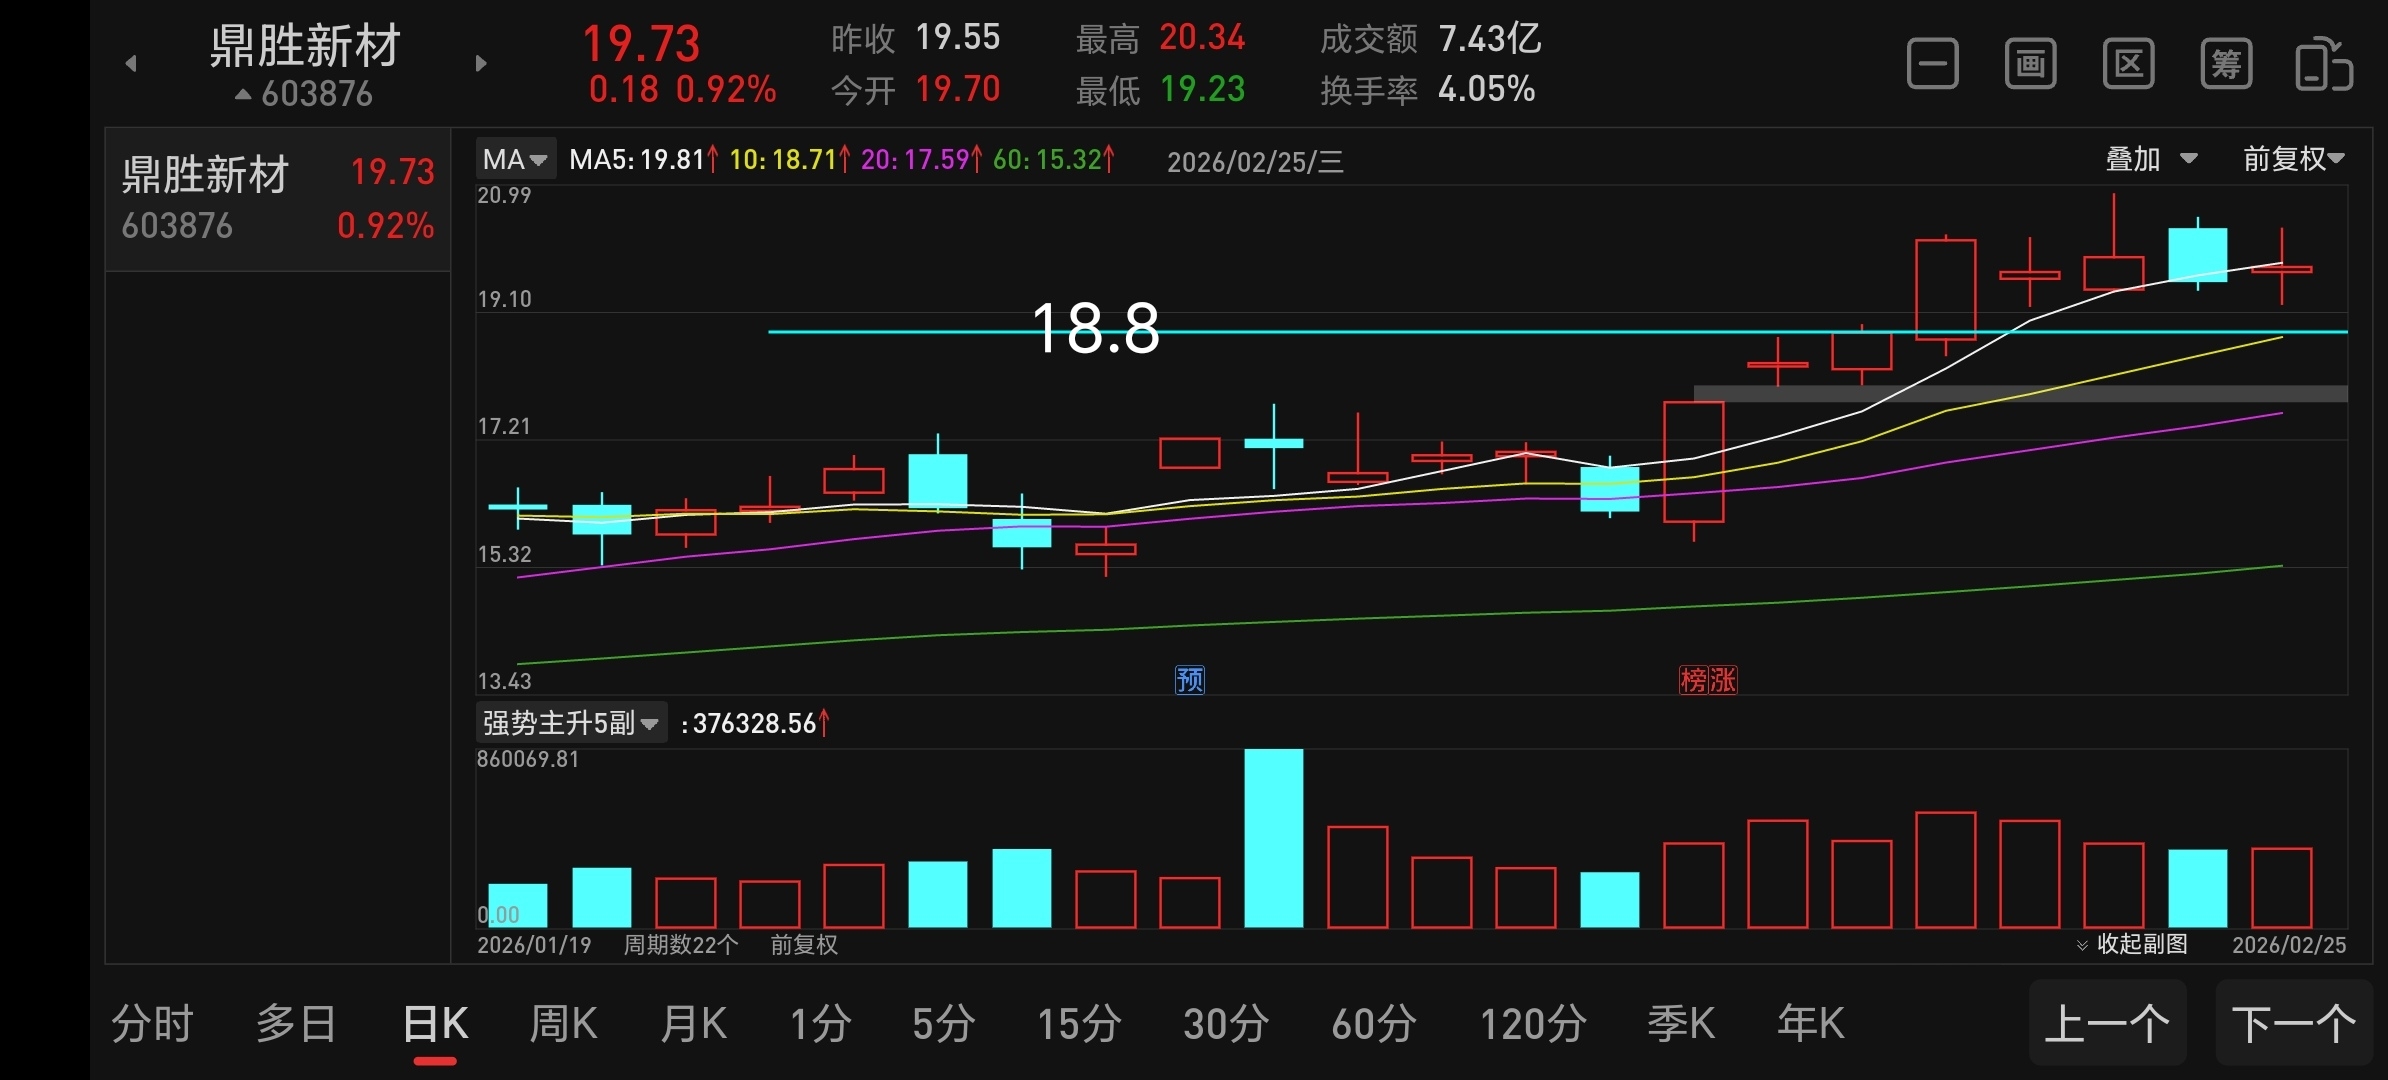Click the blue 预 marker on chart
This screenshot has height=1080, width=2388.
coord(1189,680)
